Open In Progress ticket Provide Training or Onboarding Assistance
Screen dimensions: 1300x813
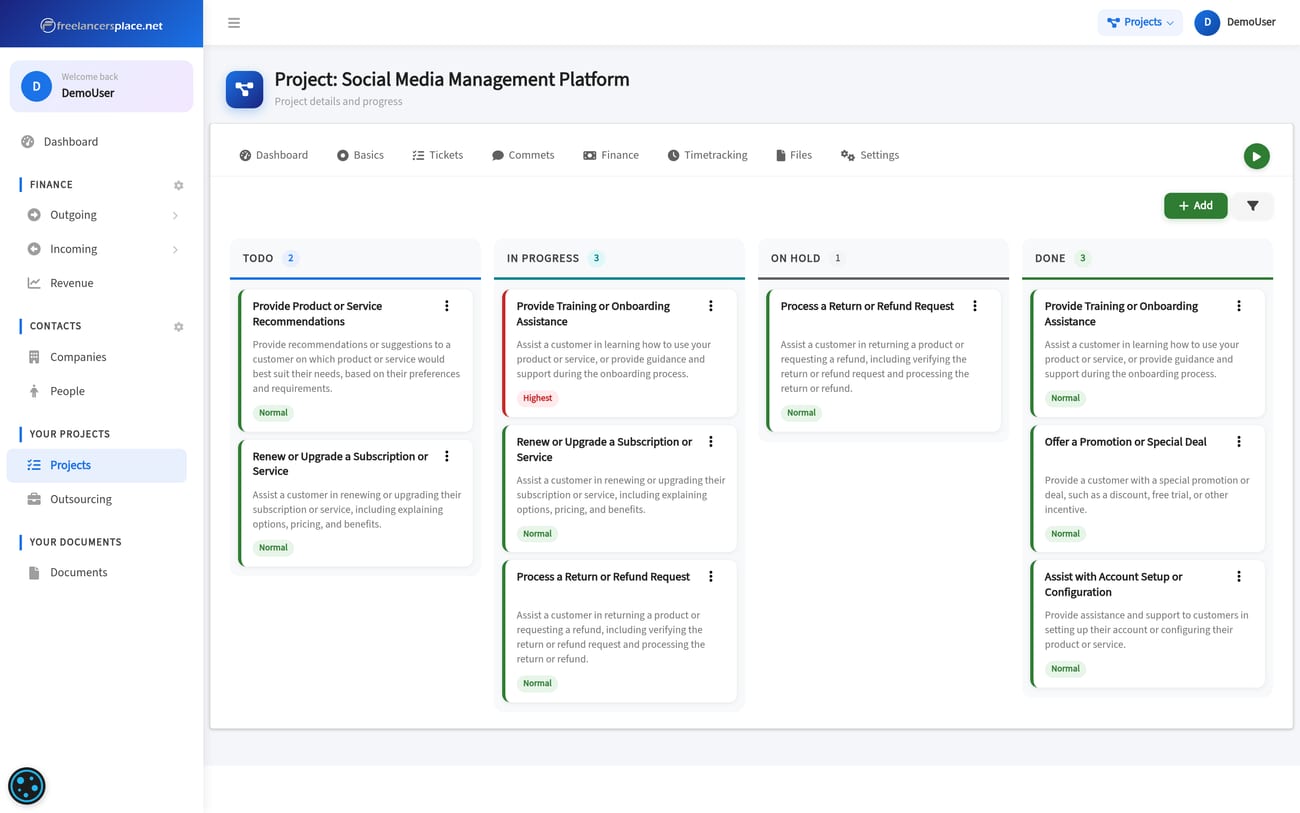[593, 314]
